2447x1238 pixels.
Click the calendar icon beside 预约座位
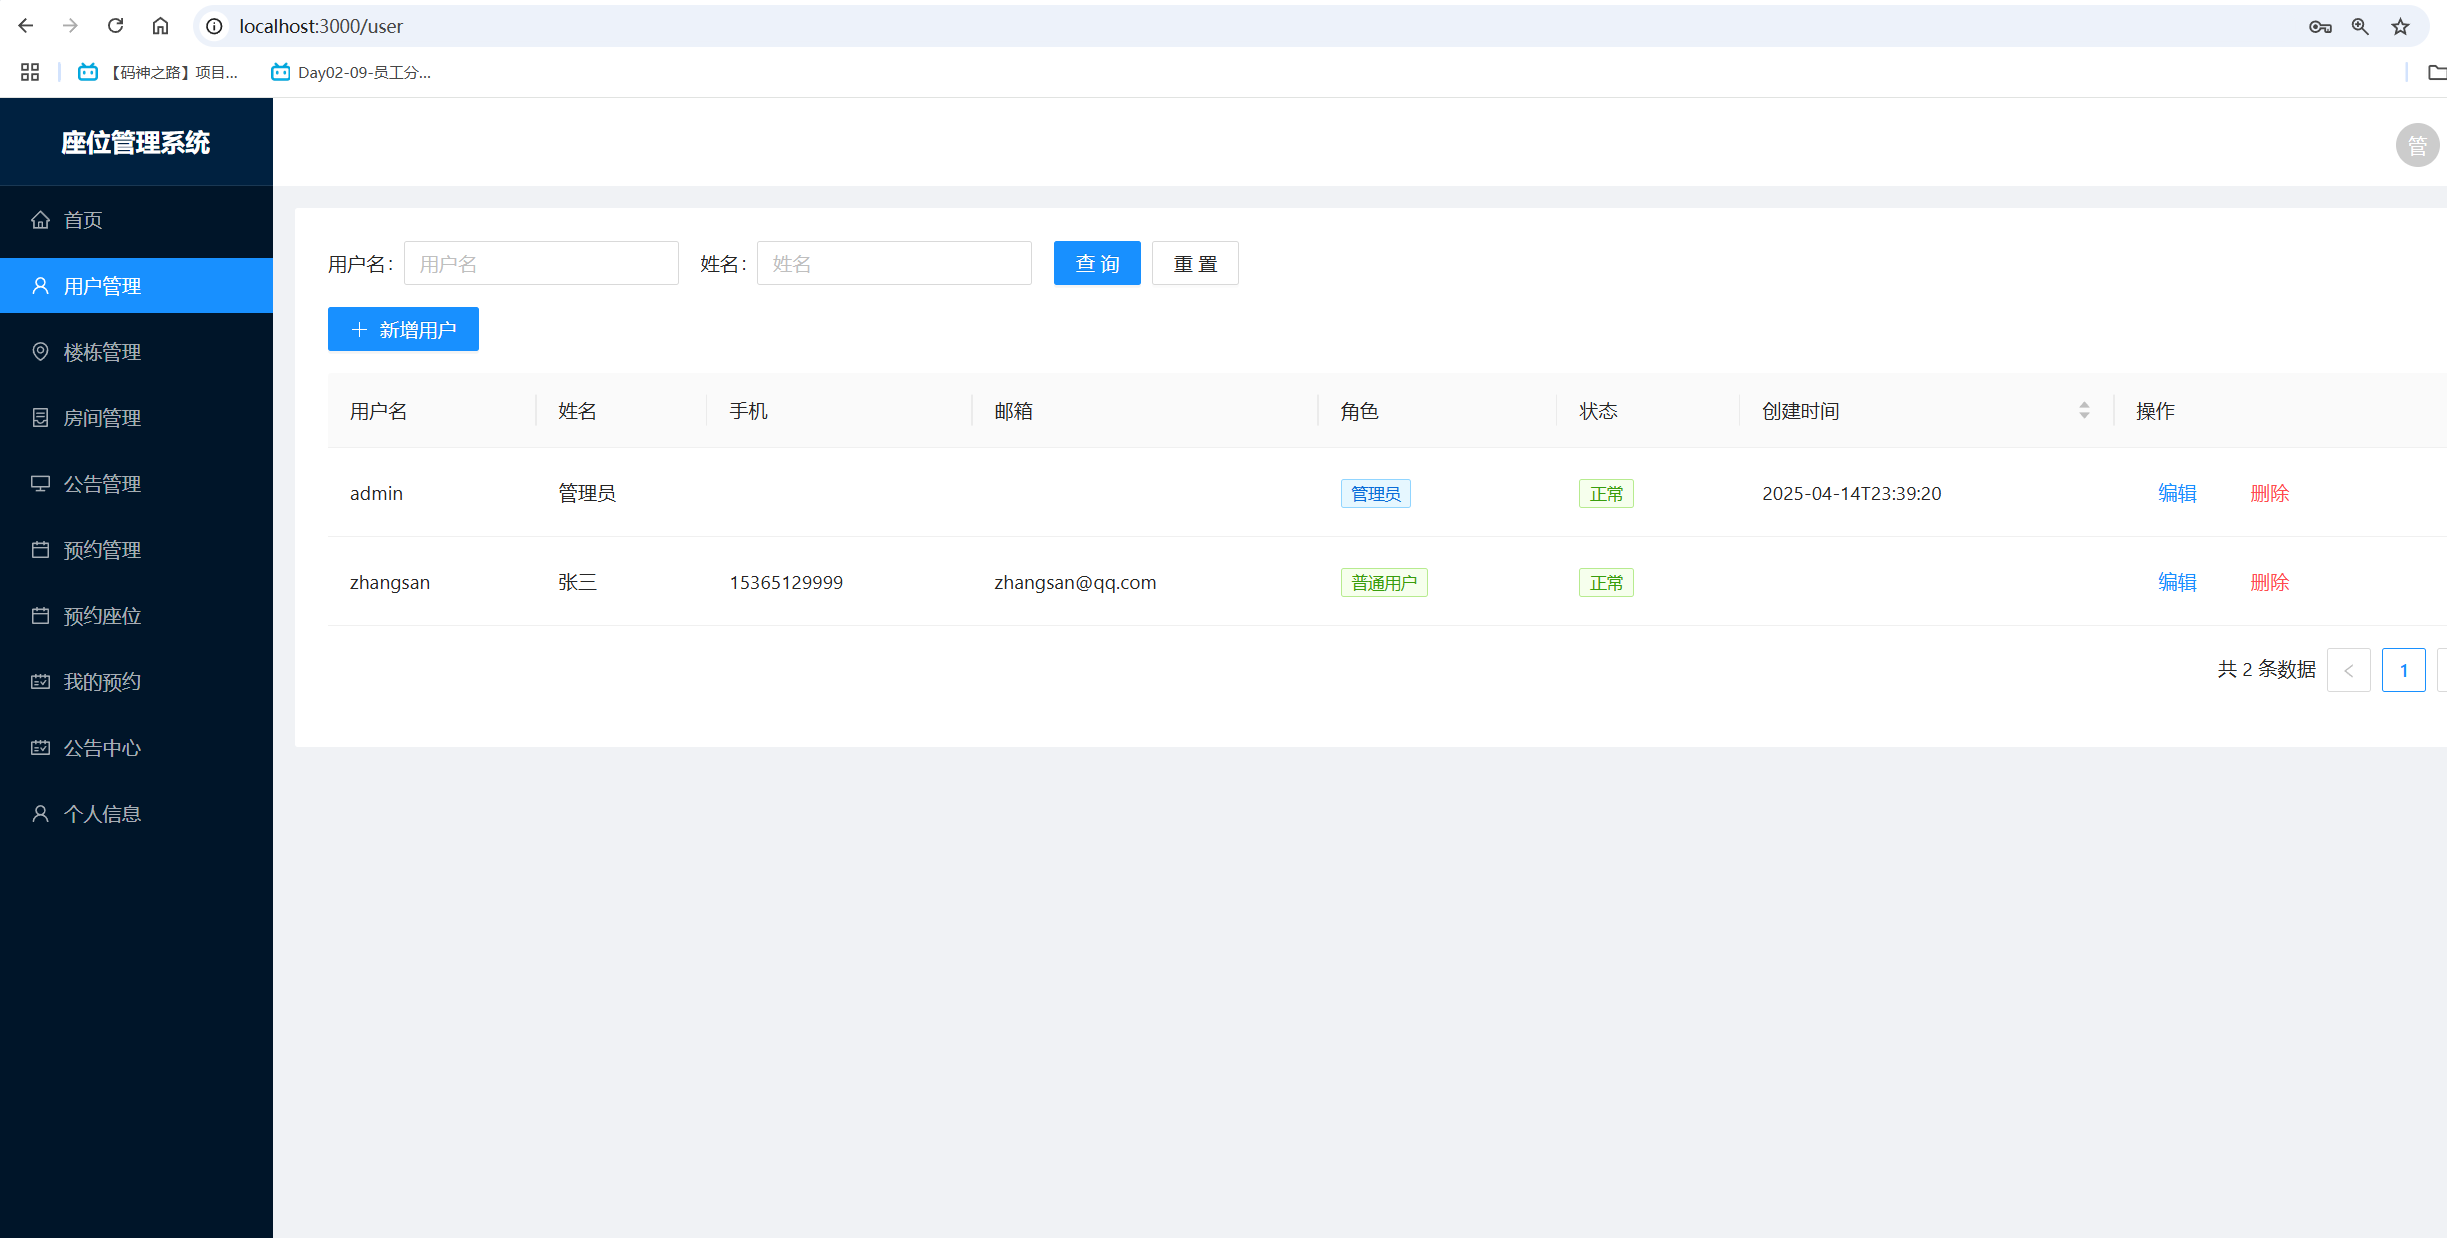coord(40,616)
